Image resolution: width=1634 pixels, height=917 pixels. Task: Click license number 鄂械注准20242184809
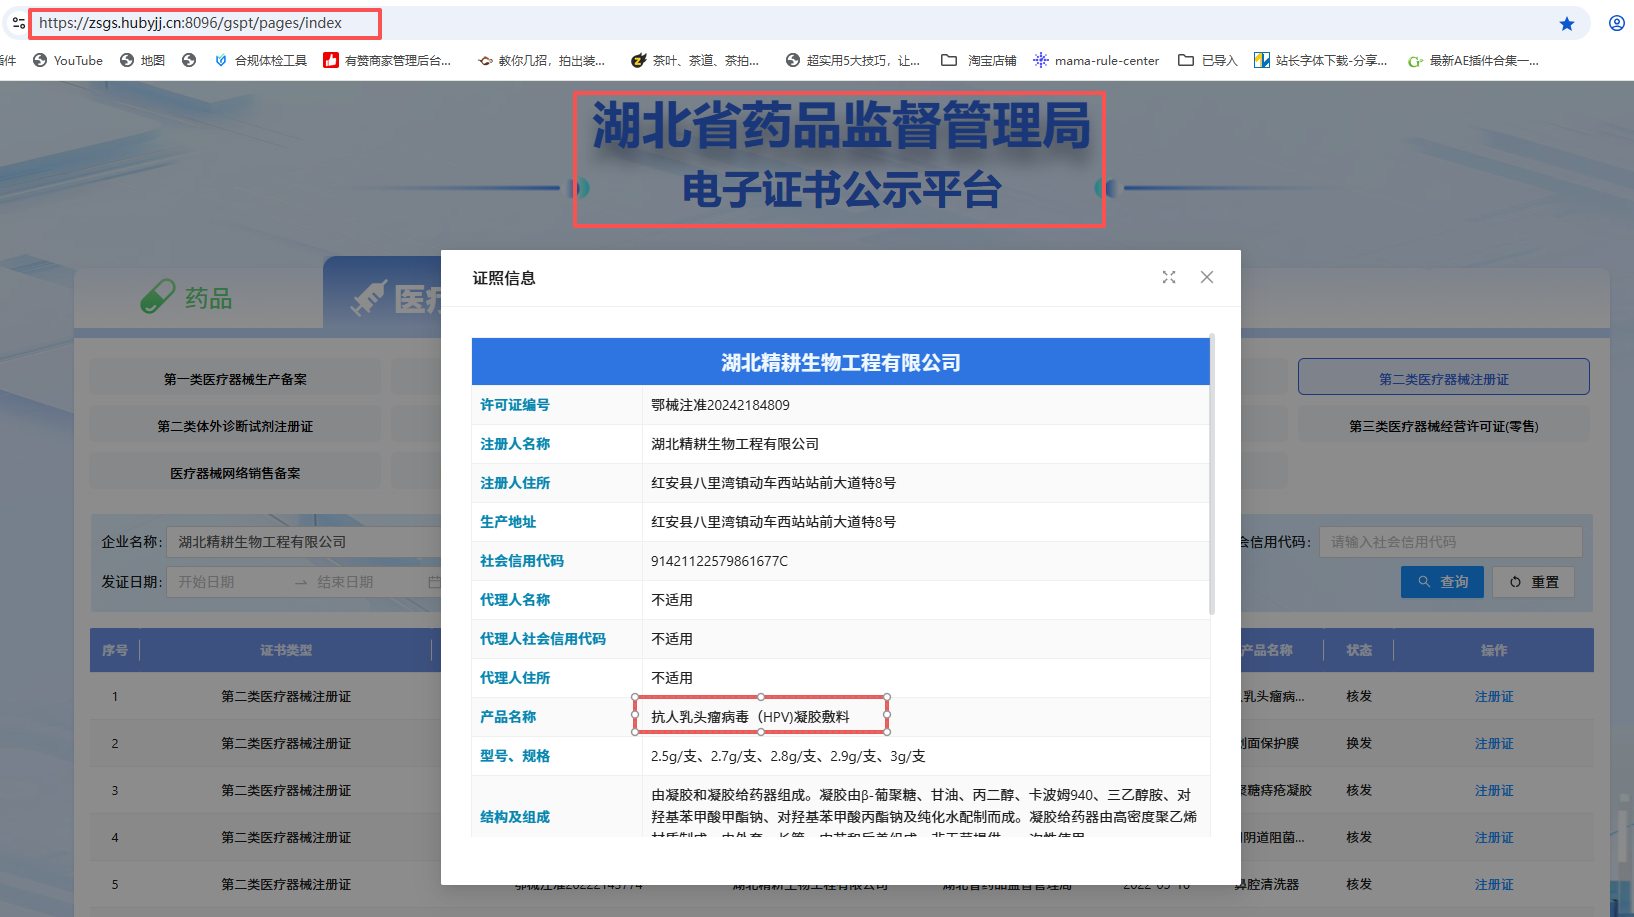pos(720,405)
